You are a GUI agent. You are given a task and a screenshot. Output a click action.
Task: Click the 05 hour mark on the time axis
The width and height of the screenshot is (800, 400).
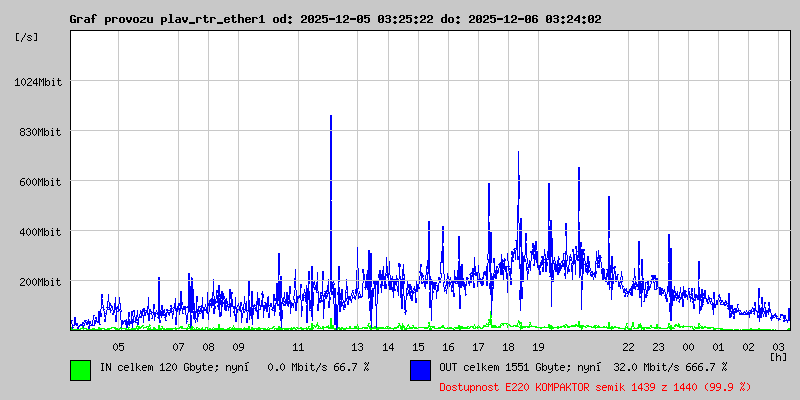click(x=118, y=347)
